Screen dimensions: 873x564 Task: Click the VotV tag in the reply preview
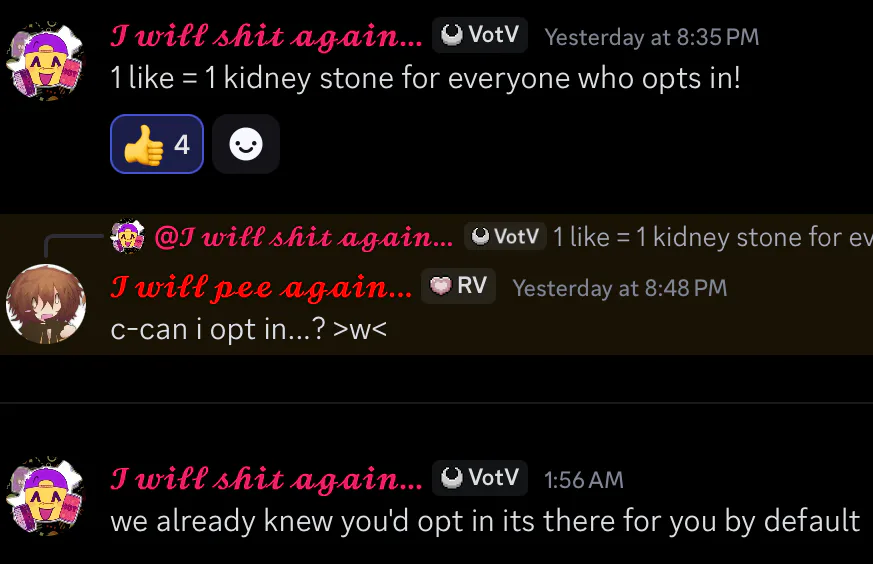(505, 237)
